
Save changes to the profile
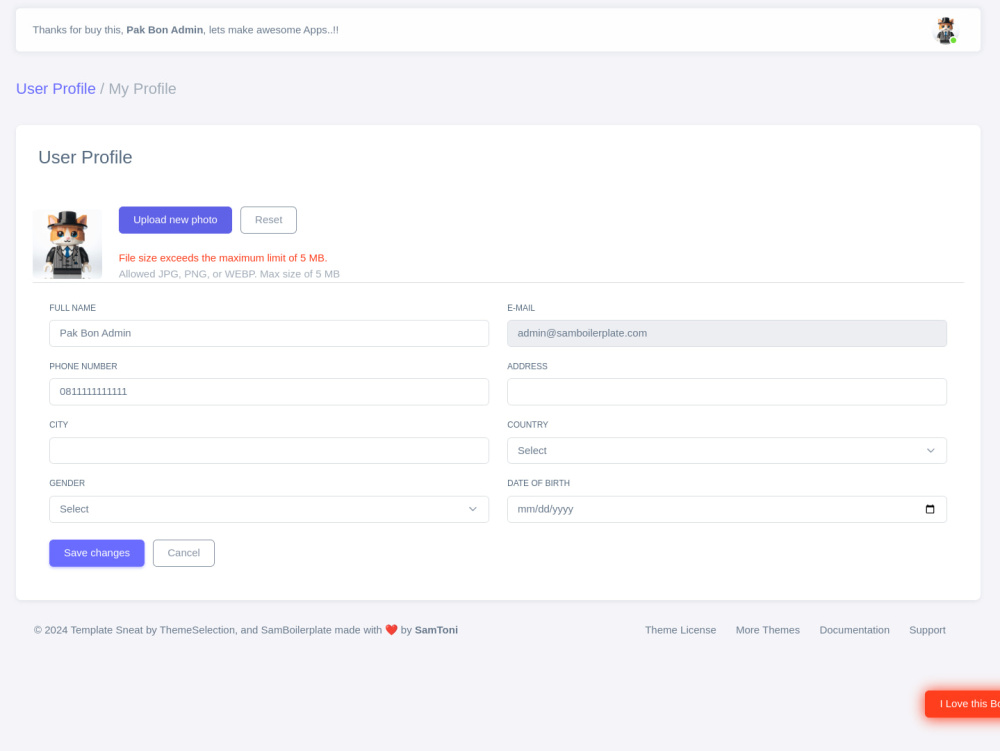click(x=97, y=553)
